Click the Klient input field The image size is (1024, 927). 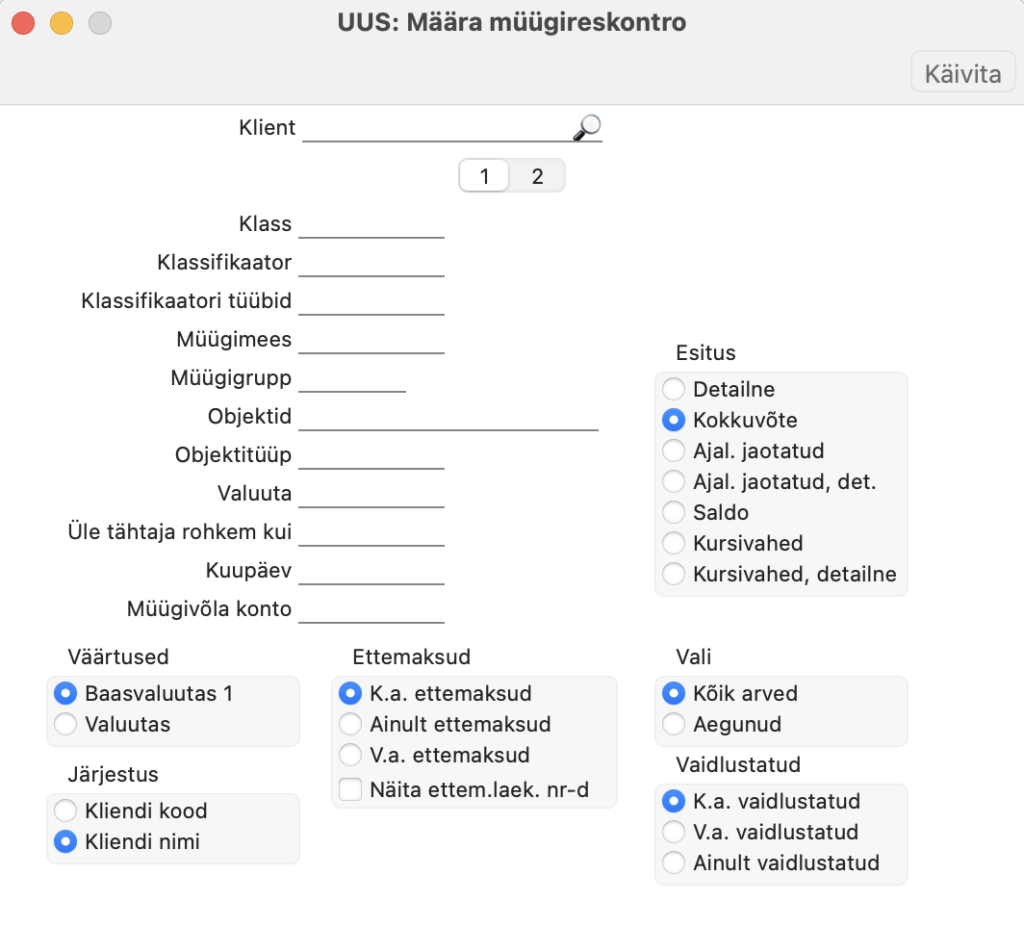438,128
